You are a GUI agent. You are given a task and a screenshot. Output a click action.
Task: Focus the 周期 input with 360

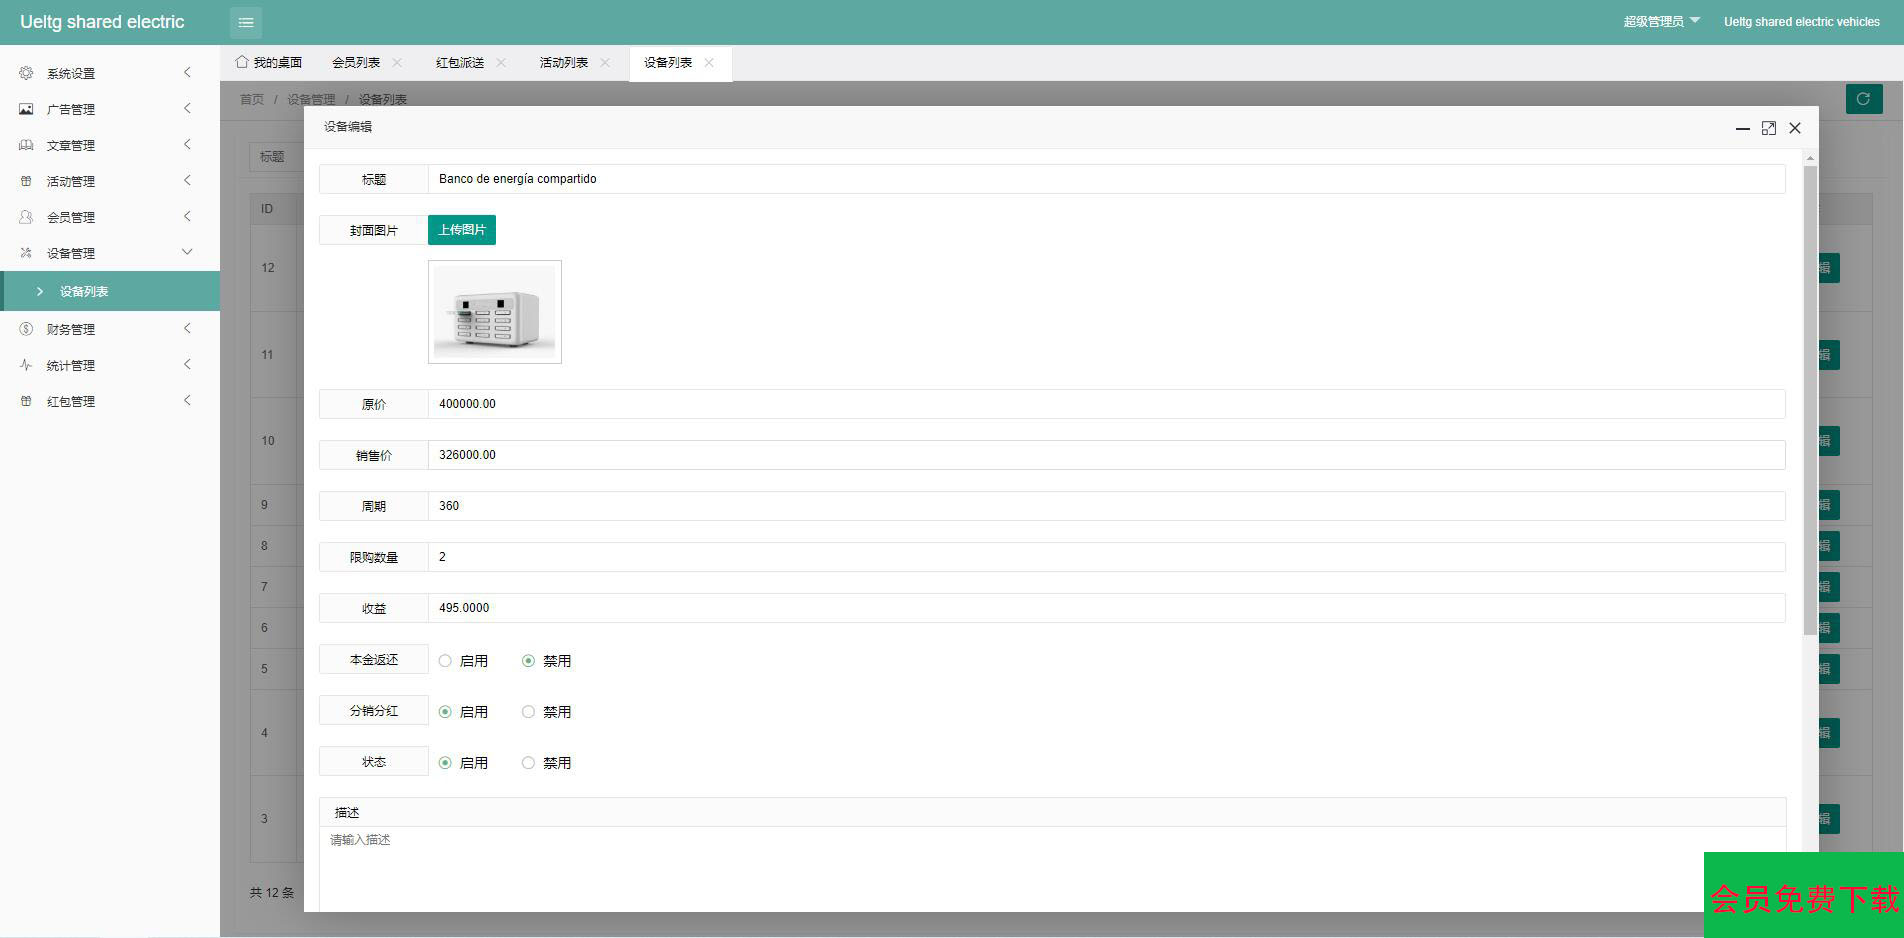(x=1106, y=506)
